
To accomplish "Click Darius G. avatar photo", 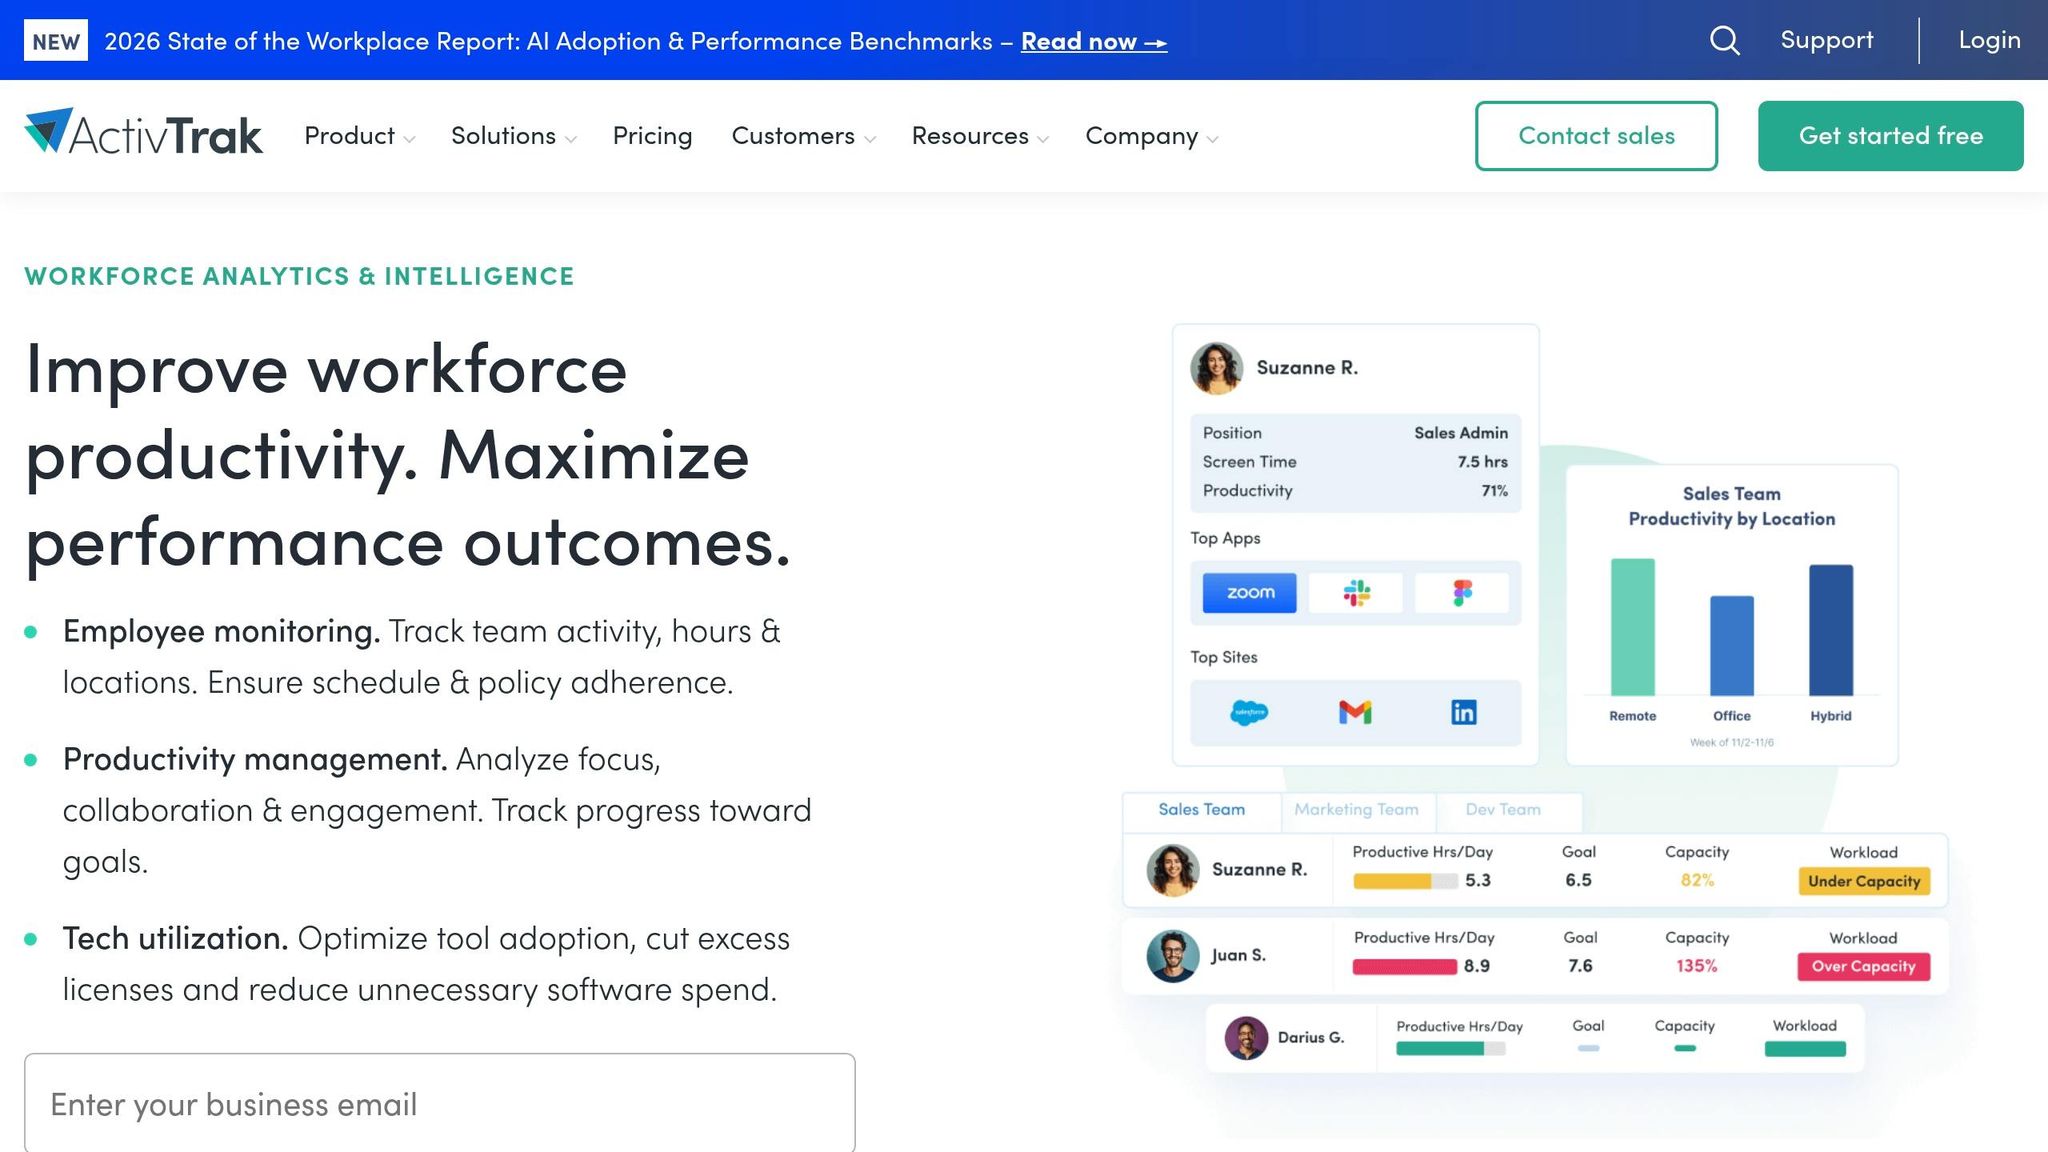I will click(1246, 1038).
